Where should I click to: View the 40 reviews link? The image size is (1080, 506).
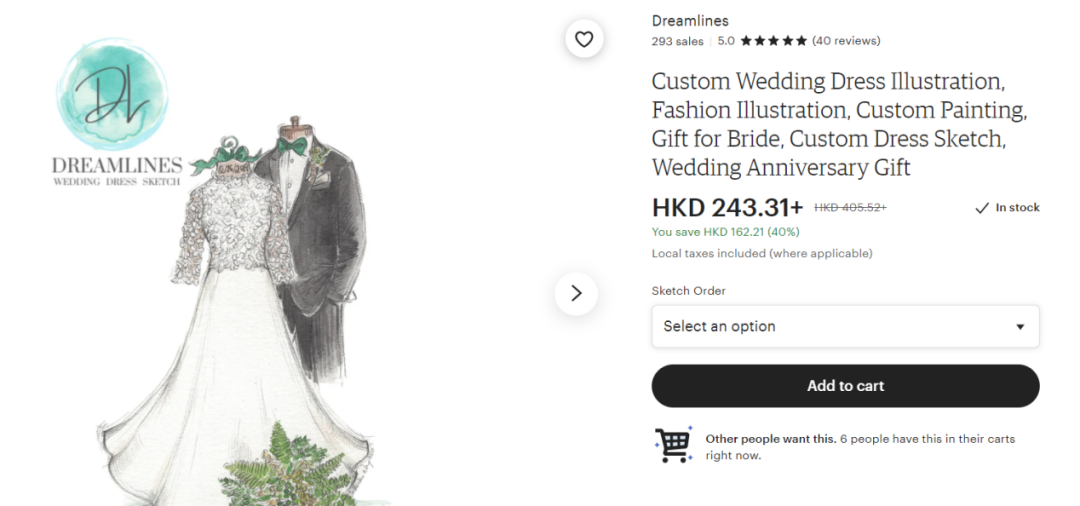846,41
